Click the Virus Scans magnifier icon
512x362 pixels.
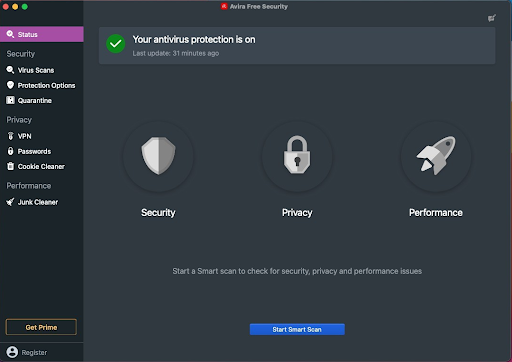[x=10, y=70]
